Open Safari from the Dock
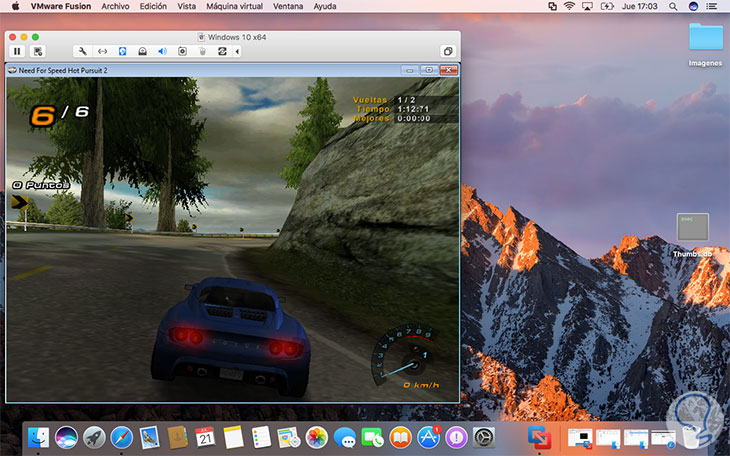730x456 pixels. pyautogui.click(x=122, y=437)
